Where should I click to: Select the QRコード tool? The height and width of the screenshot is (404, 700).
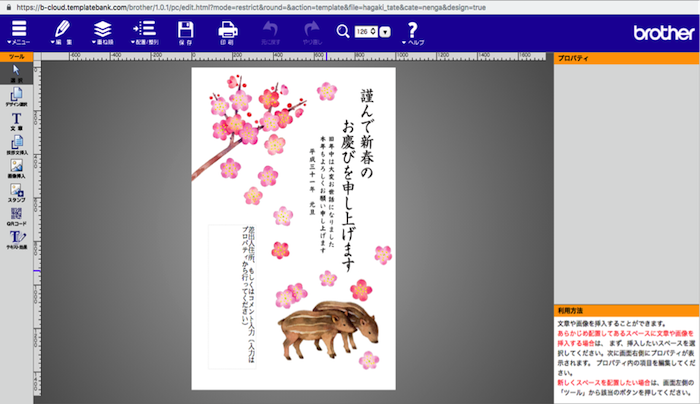click(17, 217)
